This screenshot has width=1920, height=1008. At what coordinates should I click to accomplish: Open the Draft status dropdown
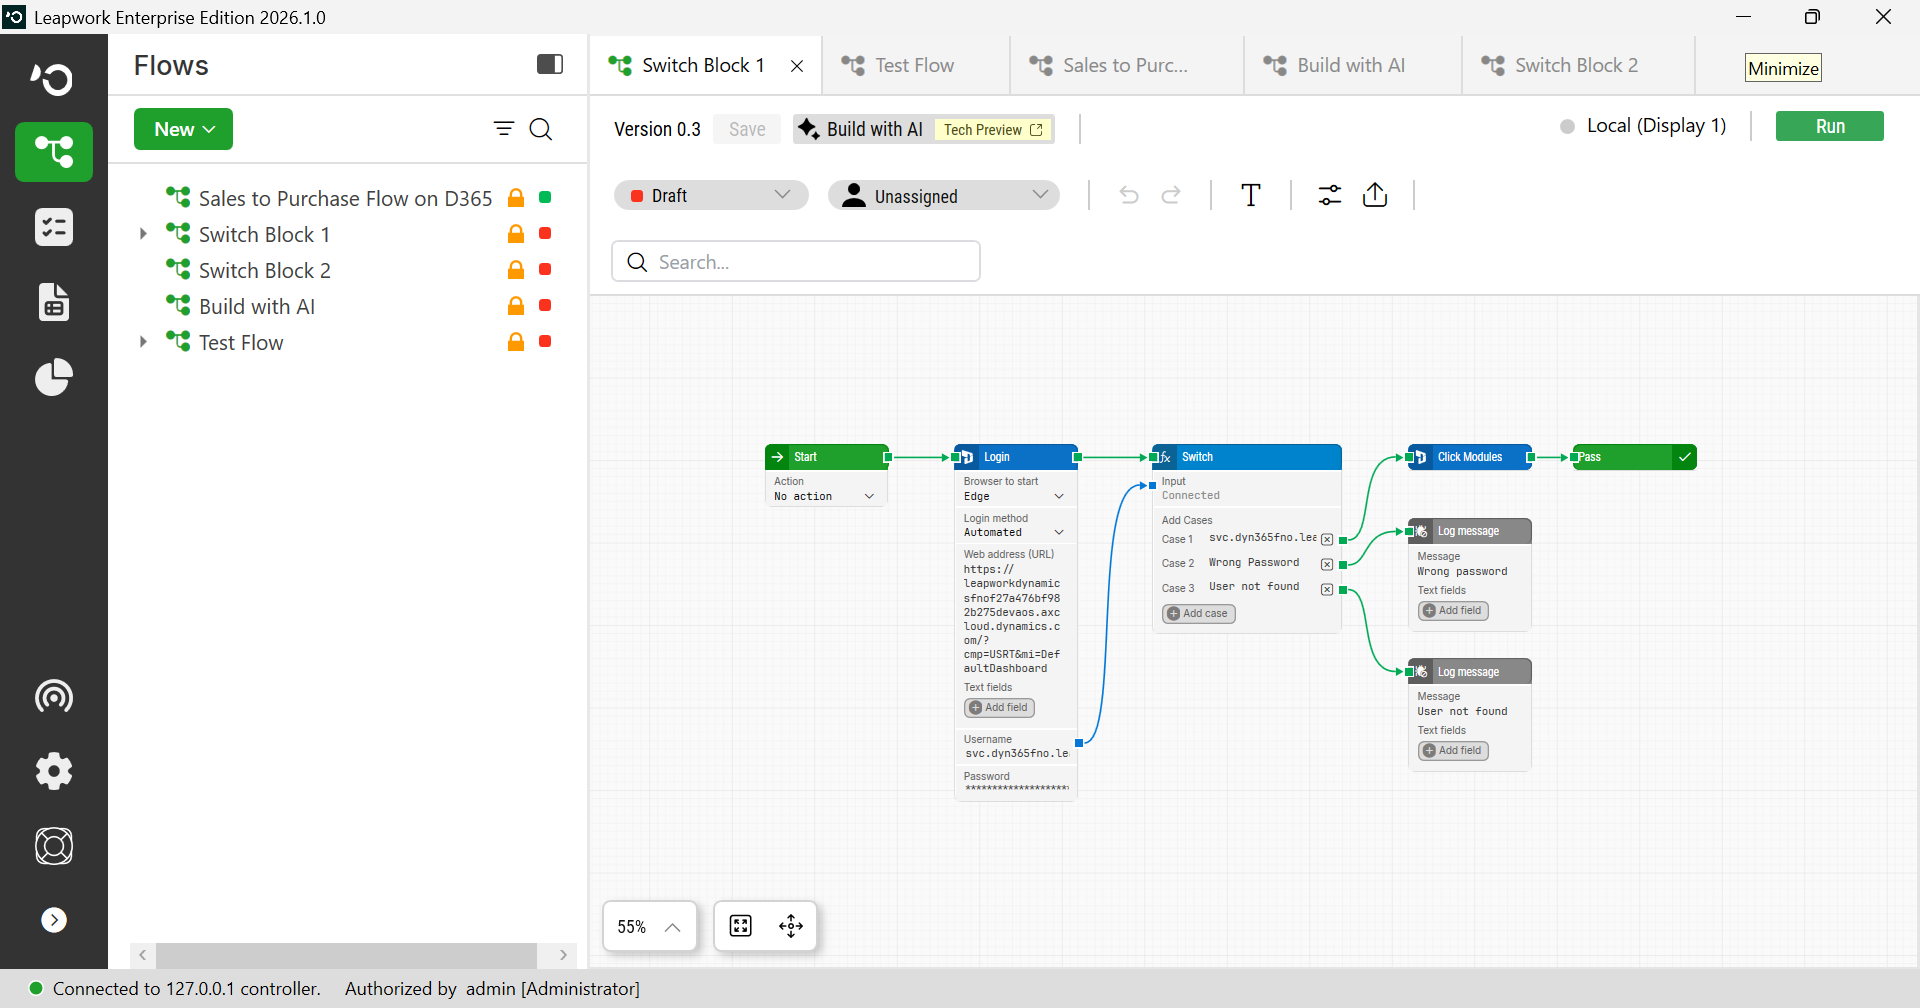(x=711, y=195)
